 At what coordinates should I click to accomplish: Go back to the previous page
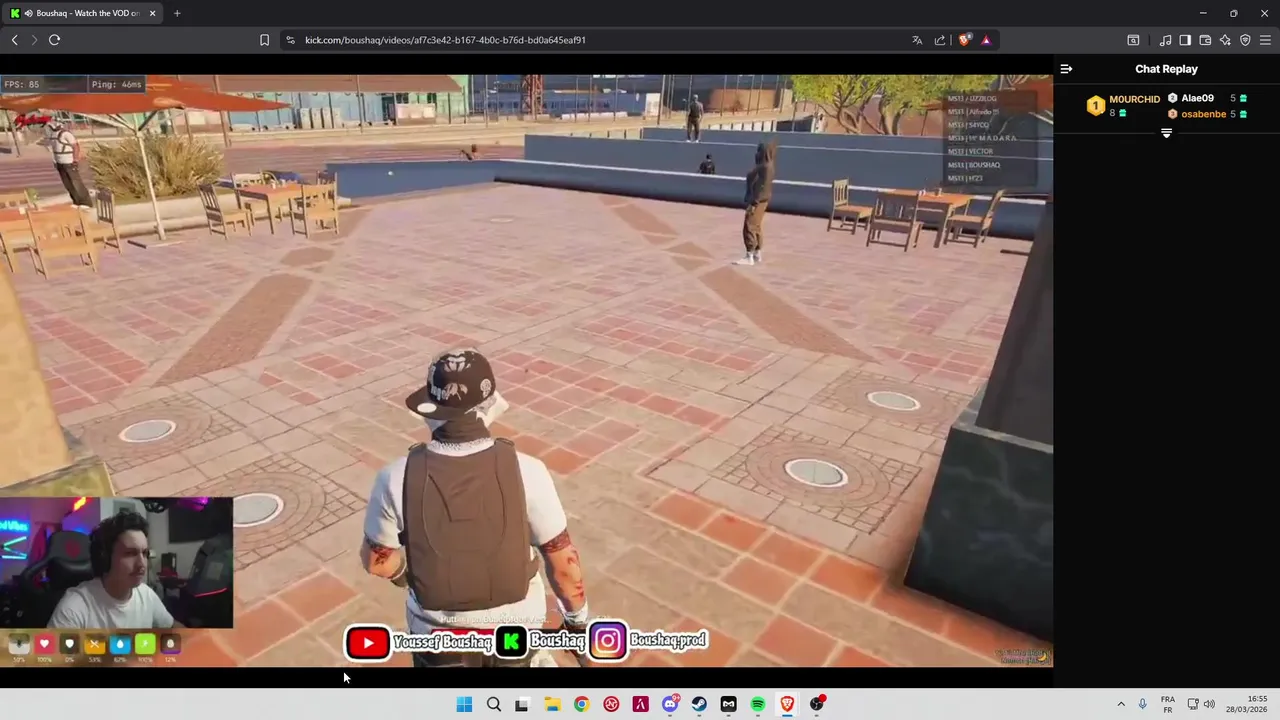click(x=14, y=40)
